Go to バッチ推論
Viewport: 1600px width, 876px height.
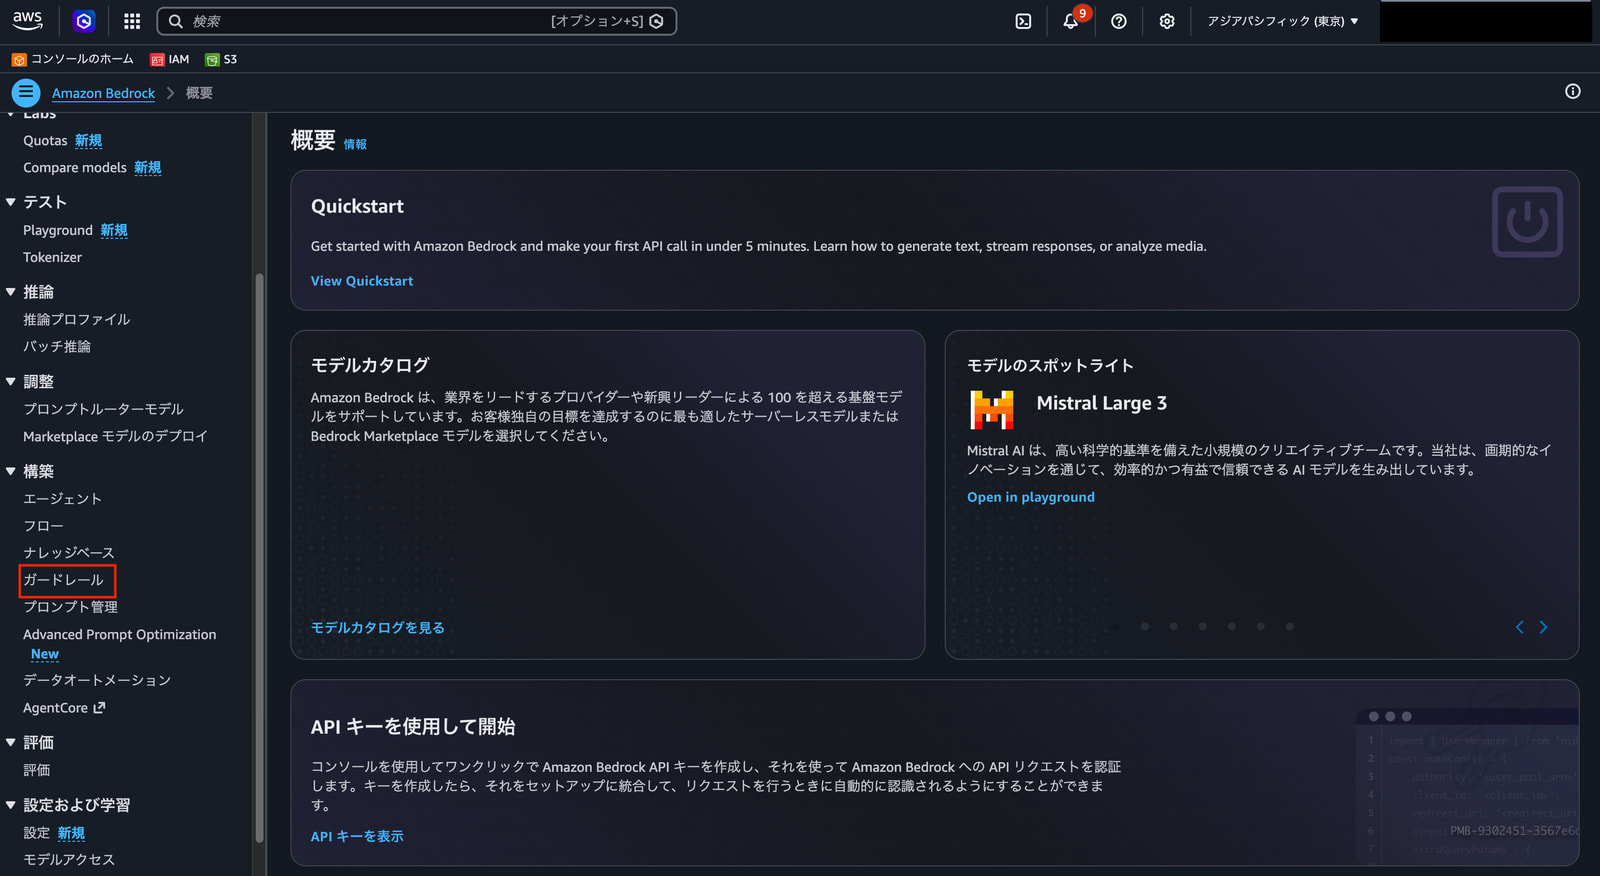click(57, 346)
